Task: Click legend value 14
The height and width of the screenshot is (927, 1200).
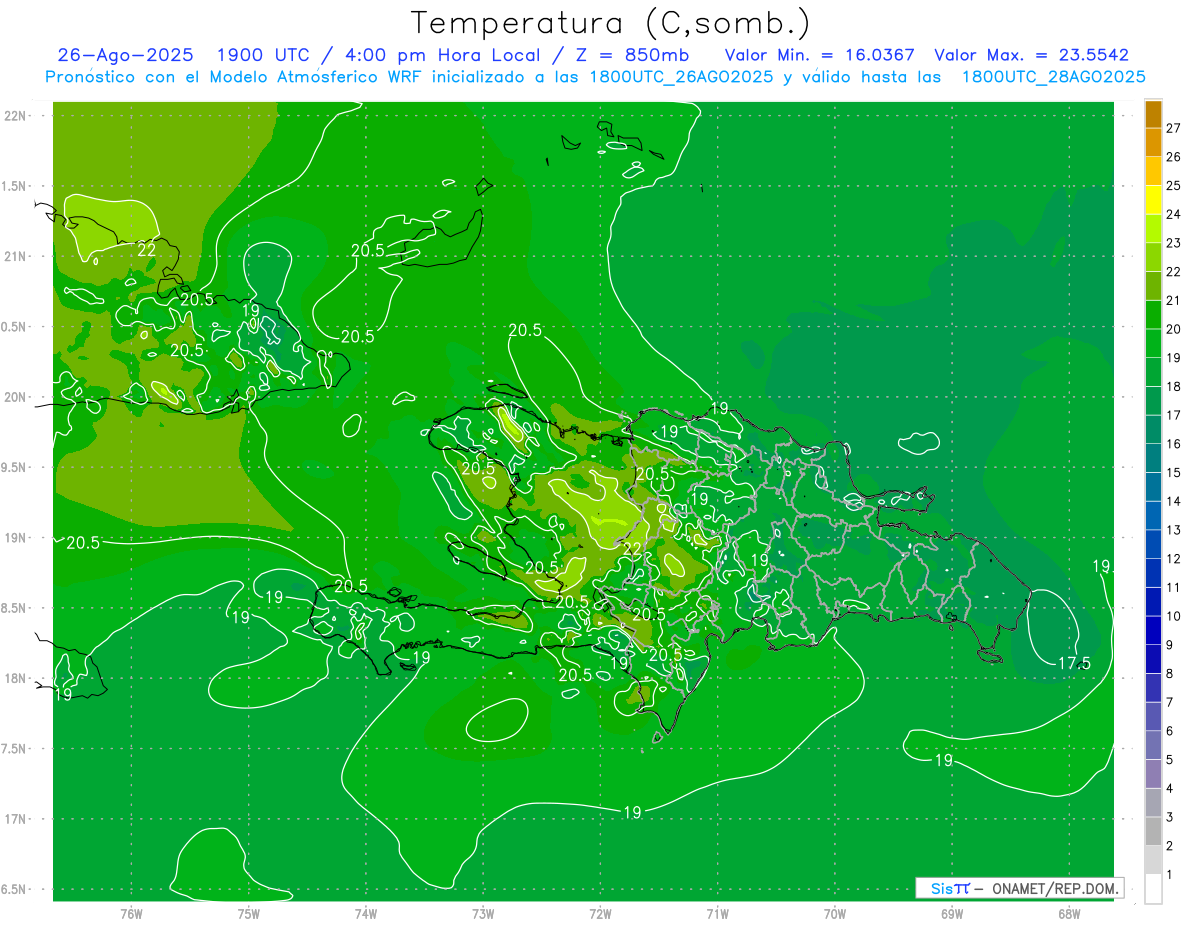Action: [1174, 501]
